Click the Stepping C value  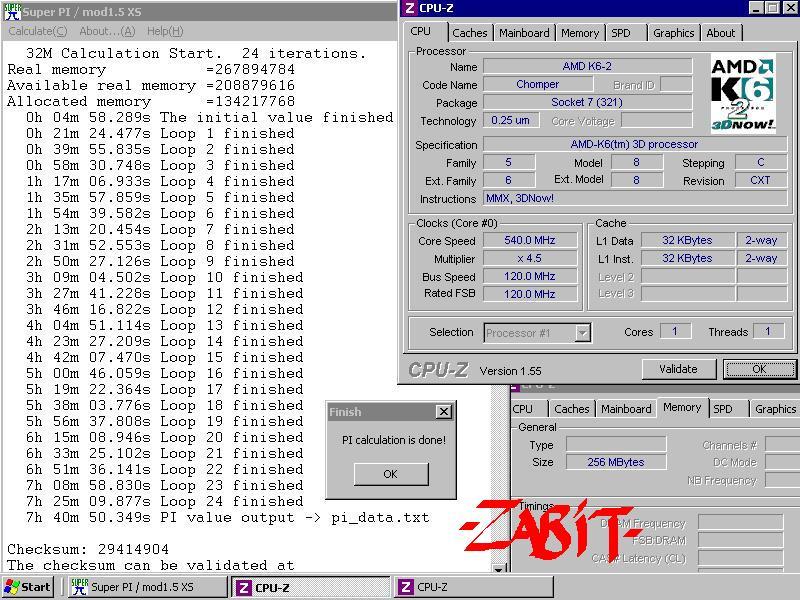tap(761, 162)
